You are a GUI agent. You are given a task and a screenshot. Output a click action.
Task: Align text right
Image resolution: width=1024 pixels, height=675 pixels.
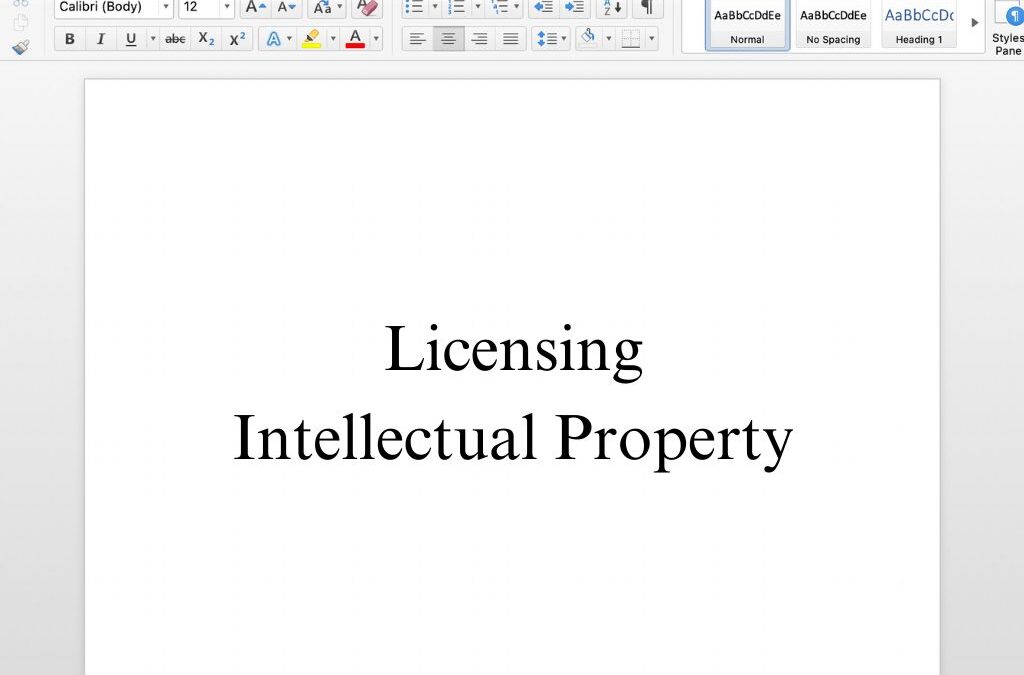point(479,39)
